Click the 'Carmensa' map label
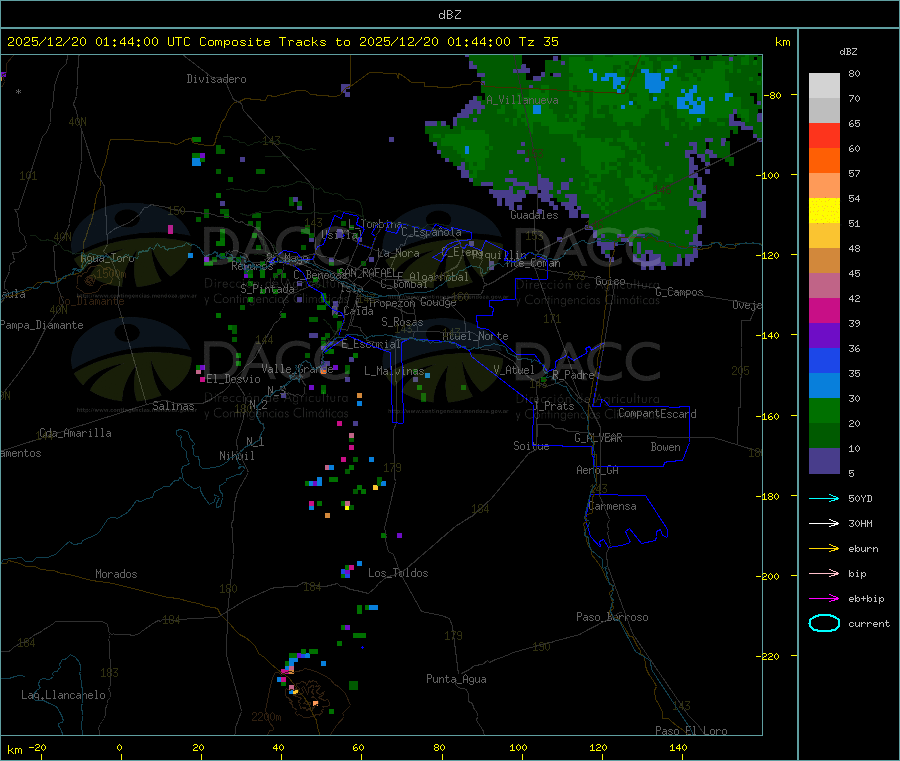The width and height of the screenshot is (900, 761). click(612, 506)
